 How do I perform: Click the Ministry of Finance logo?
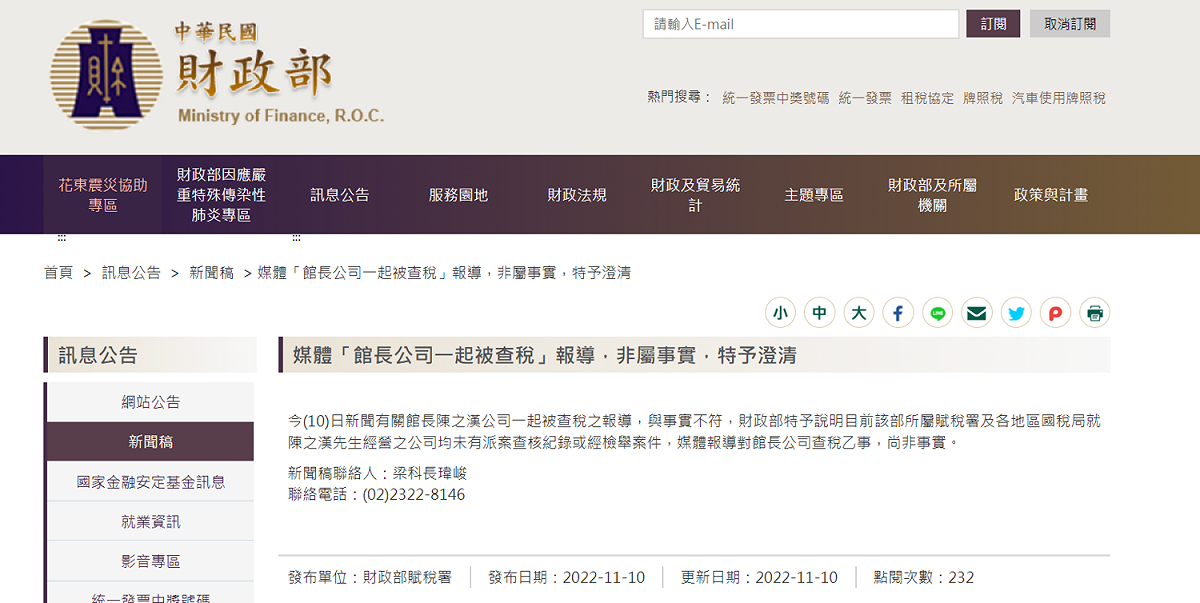pos(217,74)
